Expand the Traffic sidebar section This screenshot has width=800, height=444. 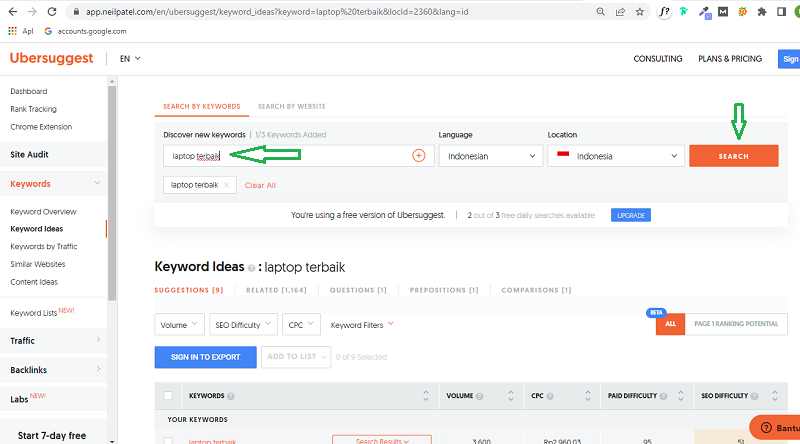pos(98,340)
